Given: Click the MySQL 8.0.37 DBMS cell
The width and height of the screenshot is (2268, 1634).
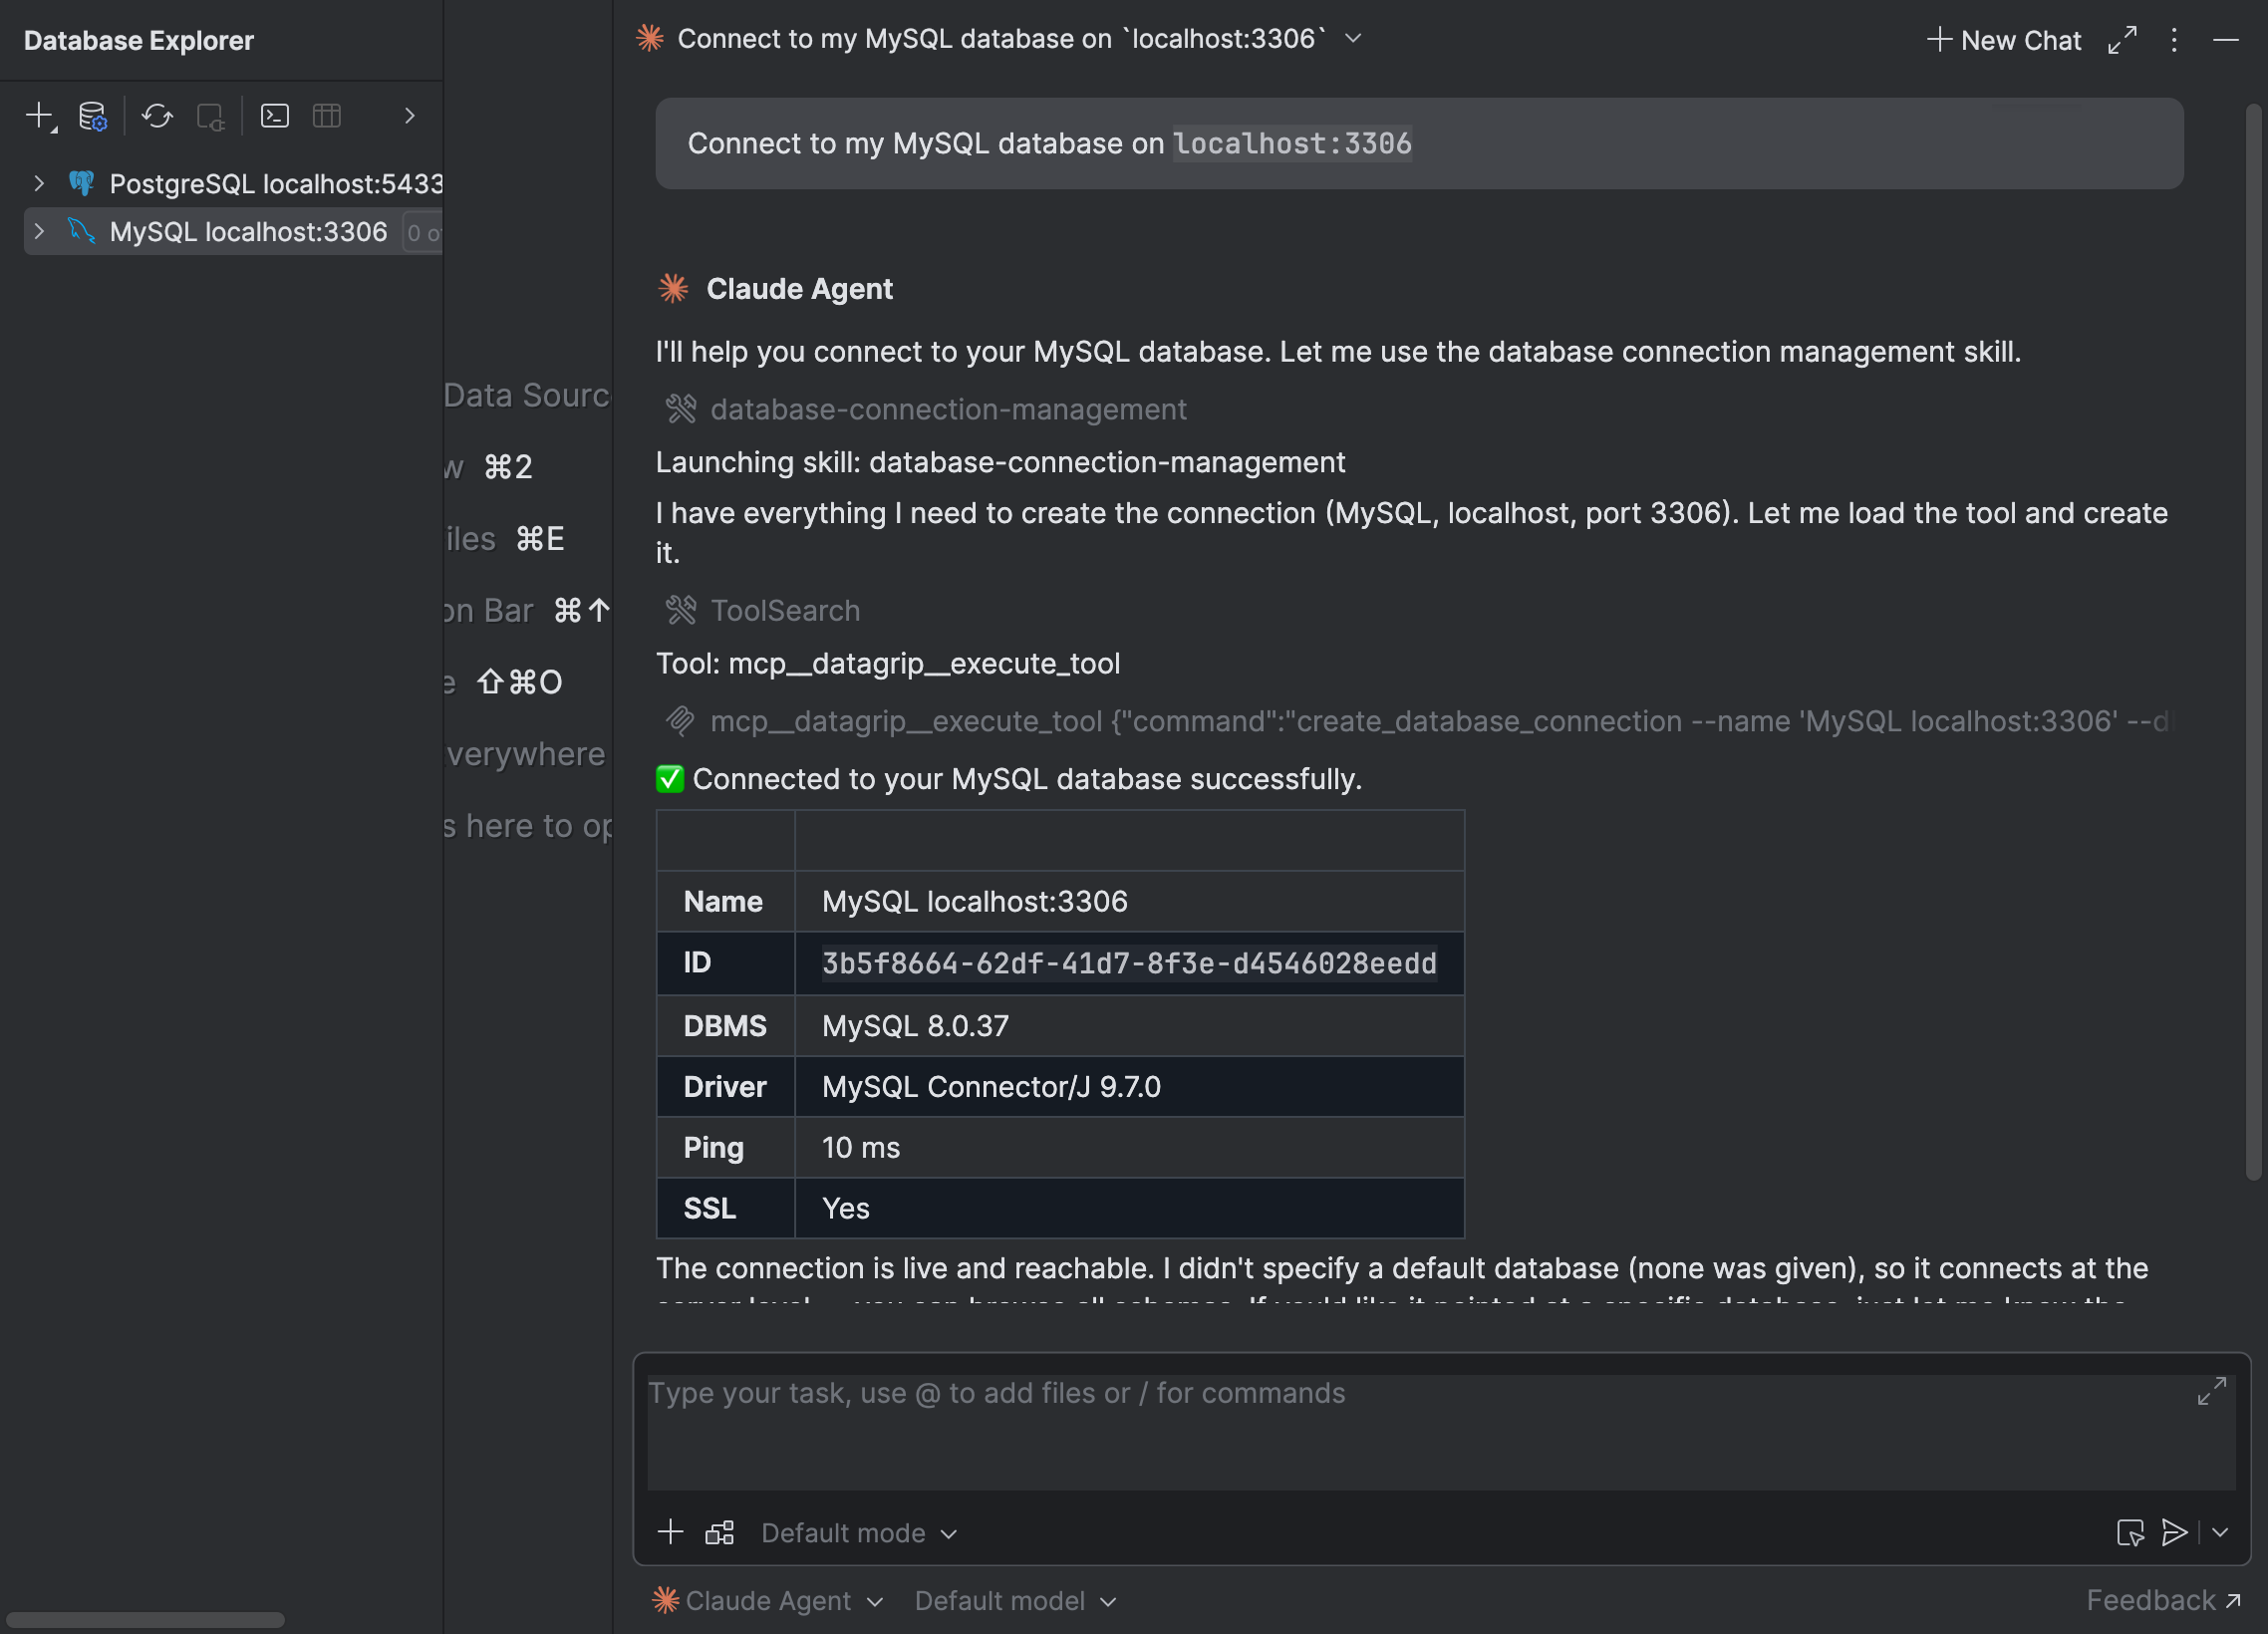Looking at the screenshot, I should (1129, 1026).
